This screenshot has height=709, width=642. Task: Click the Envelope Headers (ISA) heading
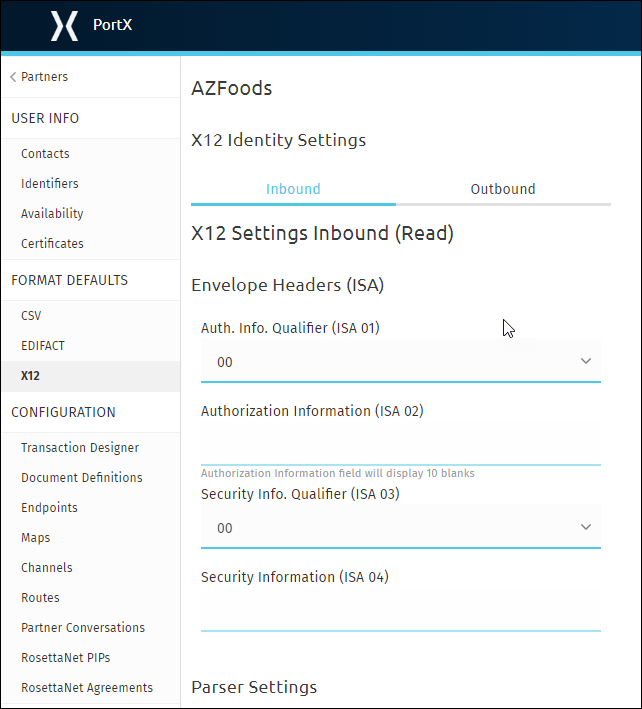click(x=288, y=285)
